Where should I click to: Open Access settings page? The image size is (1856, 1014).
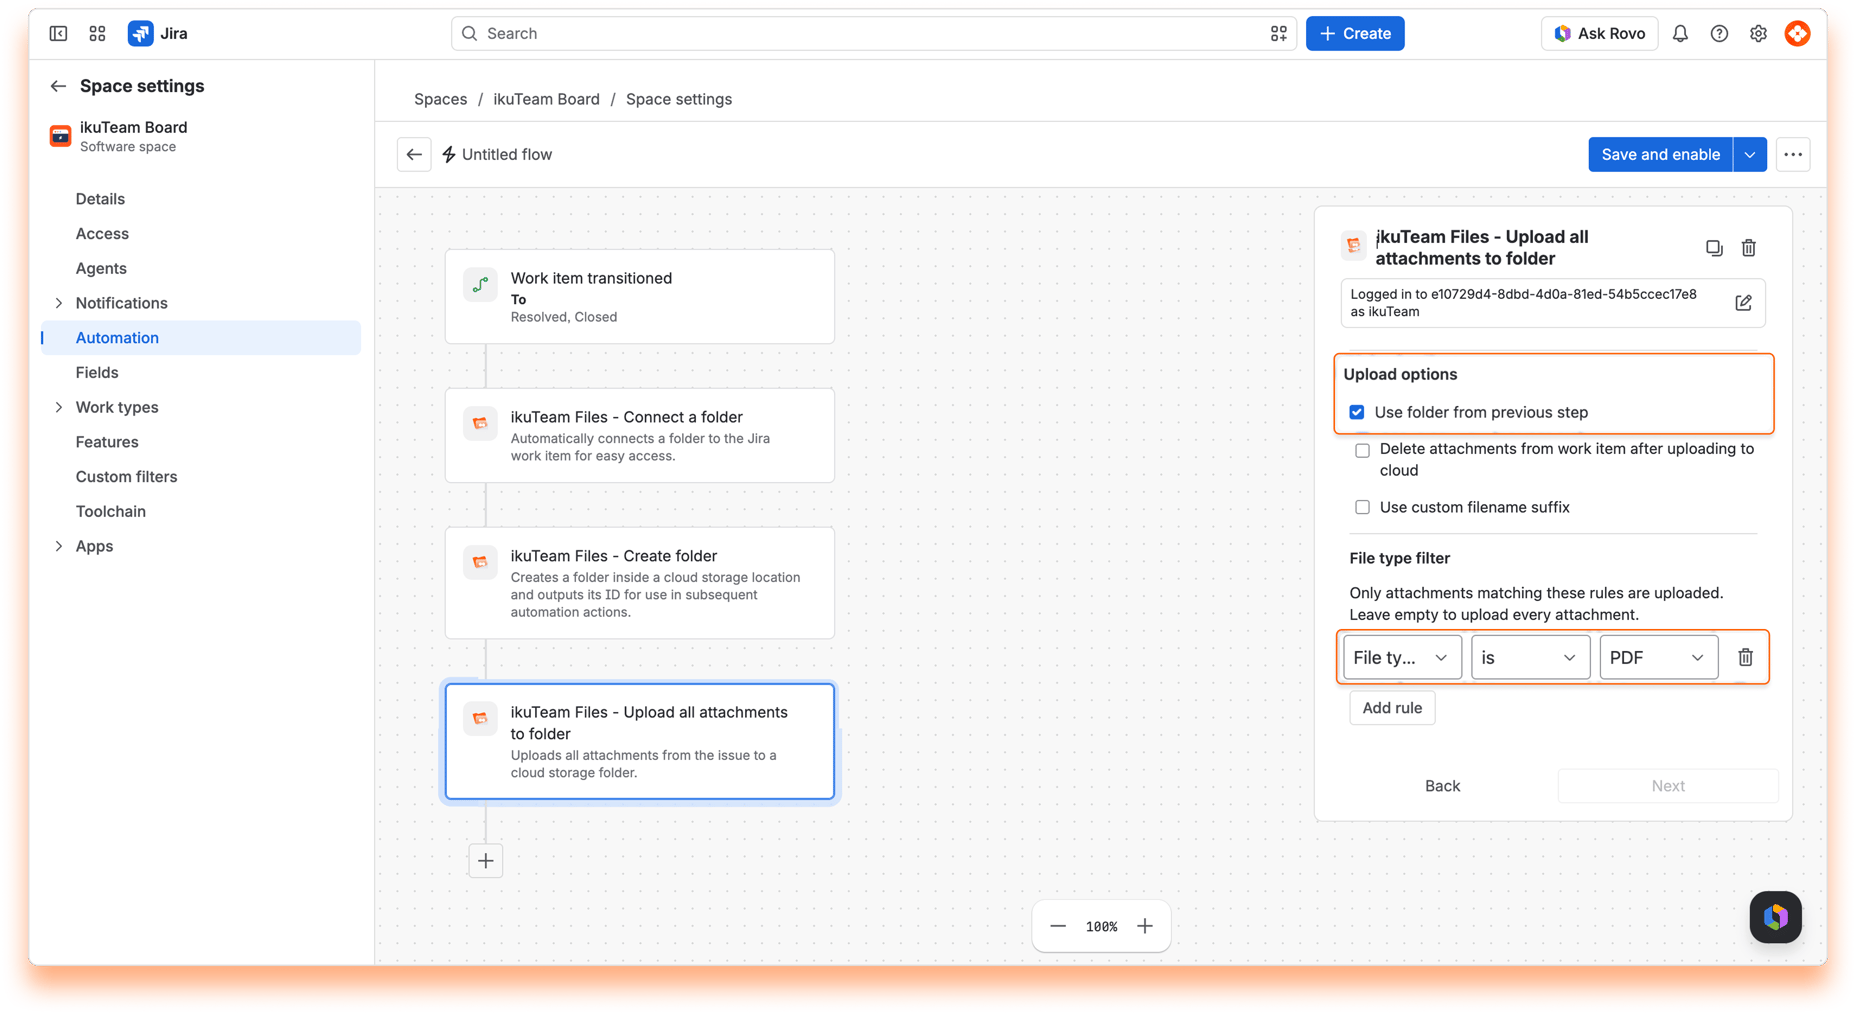pyautogui.click(x=102, y=233)
